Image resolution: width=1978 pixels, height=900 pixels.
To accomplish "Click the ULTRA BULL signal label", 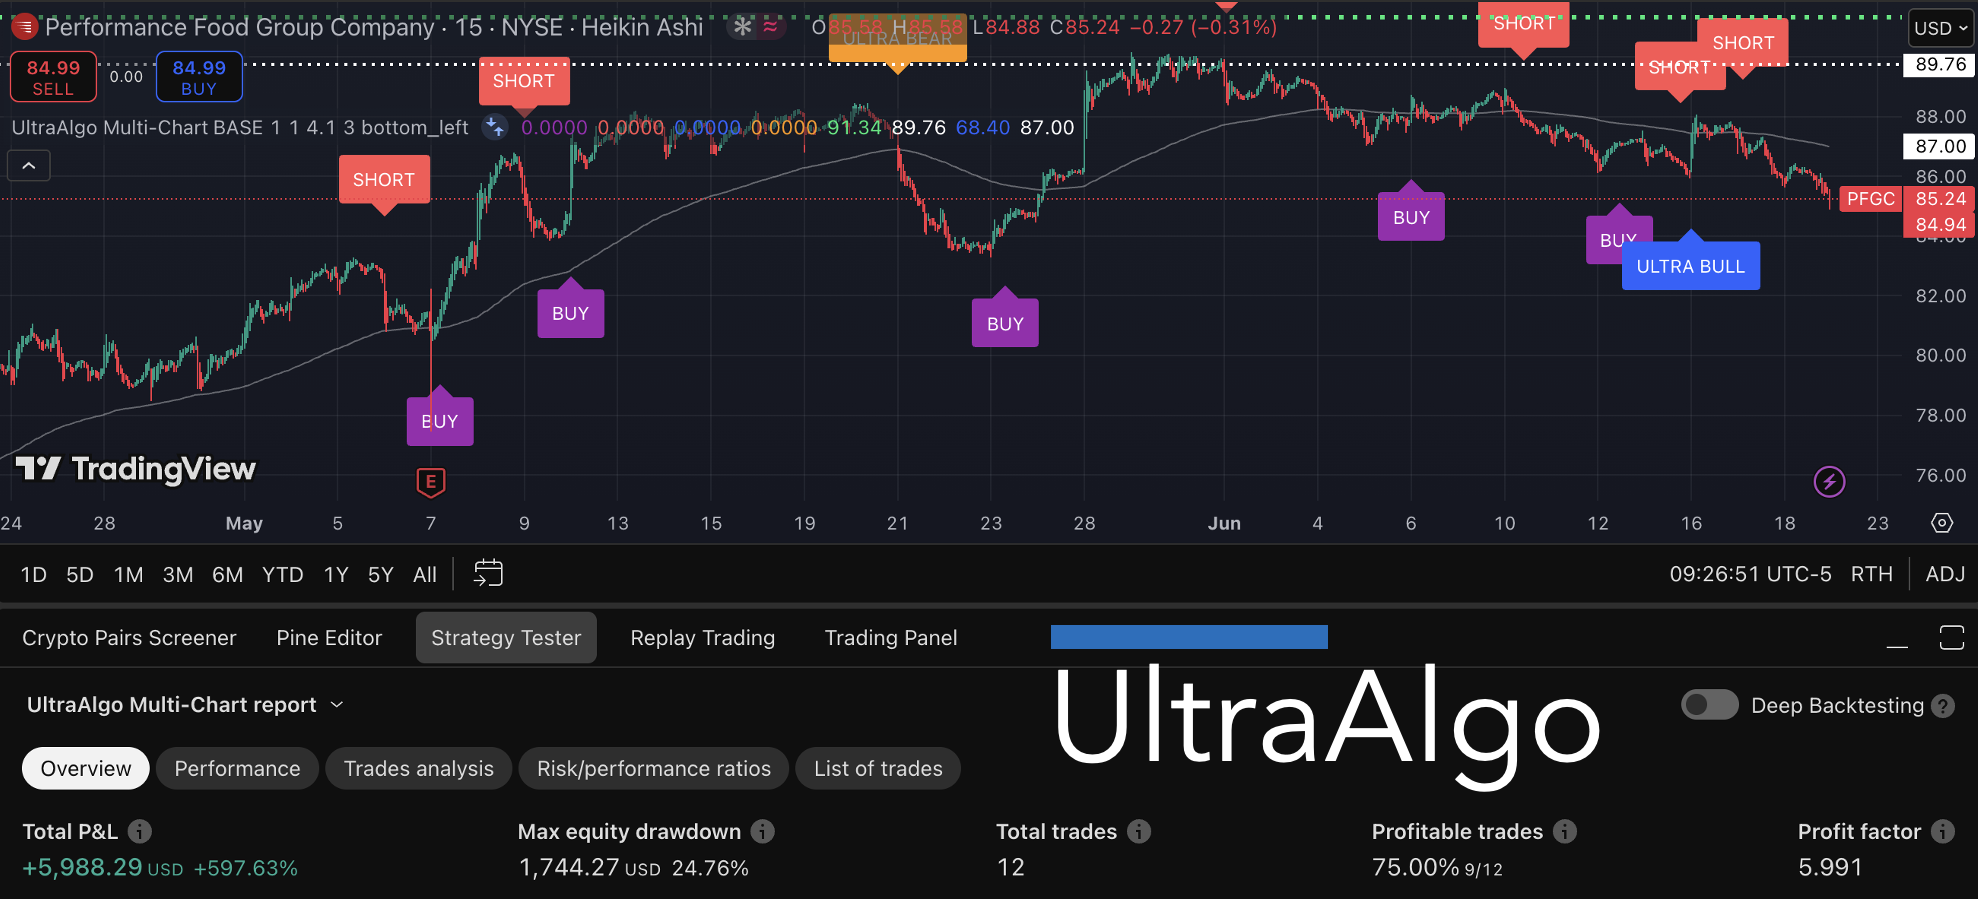I will point(1691,266).
